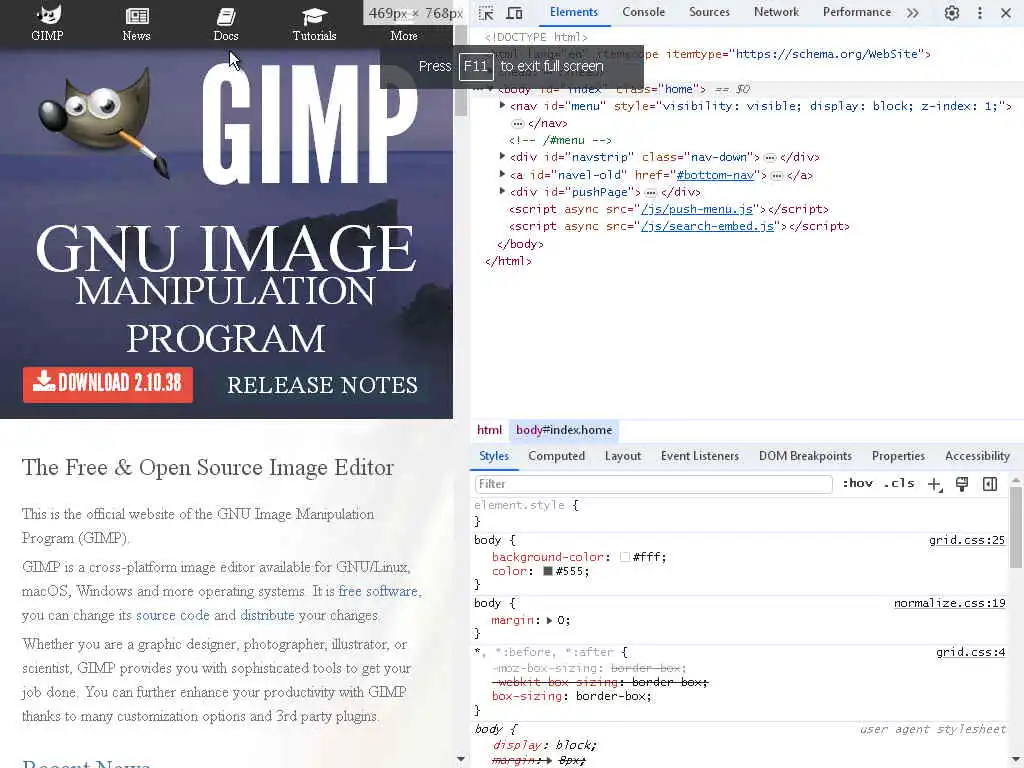The height and width of the screenshot is (768, 1024).
Task: Switch to the Layout pane tab
Action: 622,456
